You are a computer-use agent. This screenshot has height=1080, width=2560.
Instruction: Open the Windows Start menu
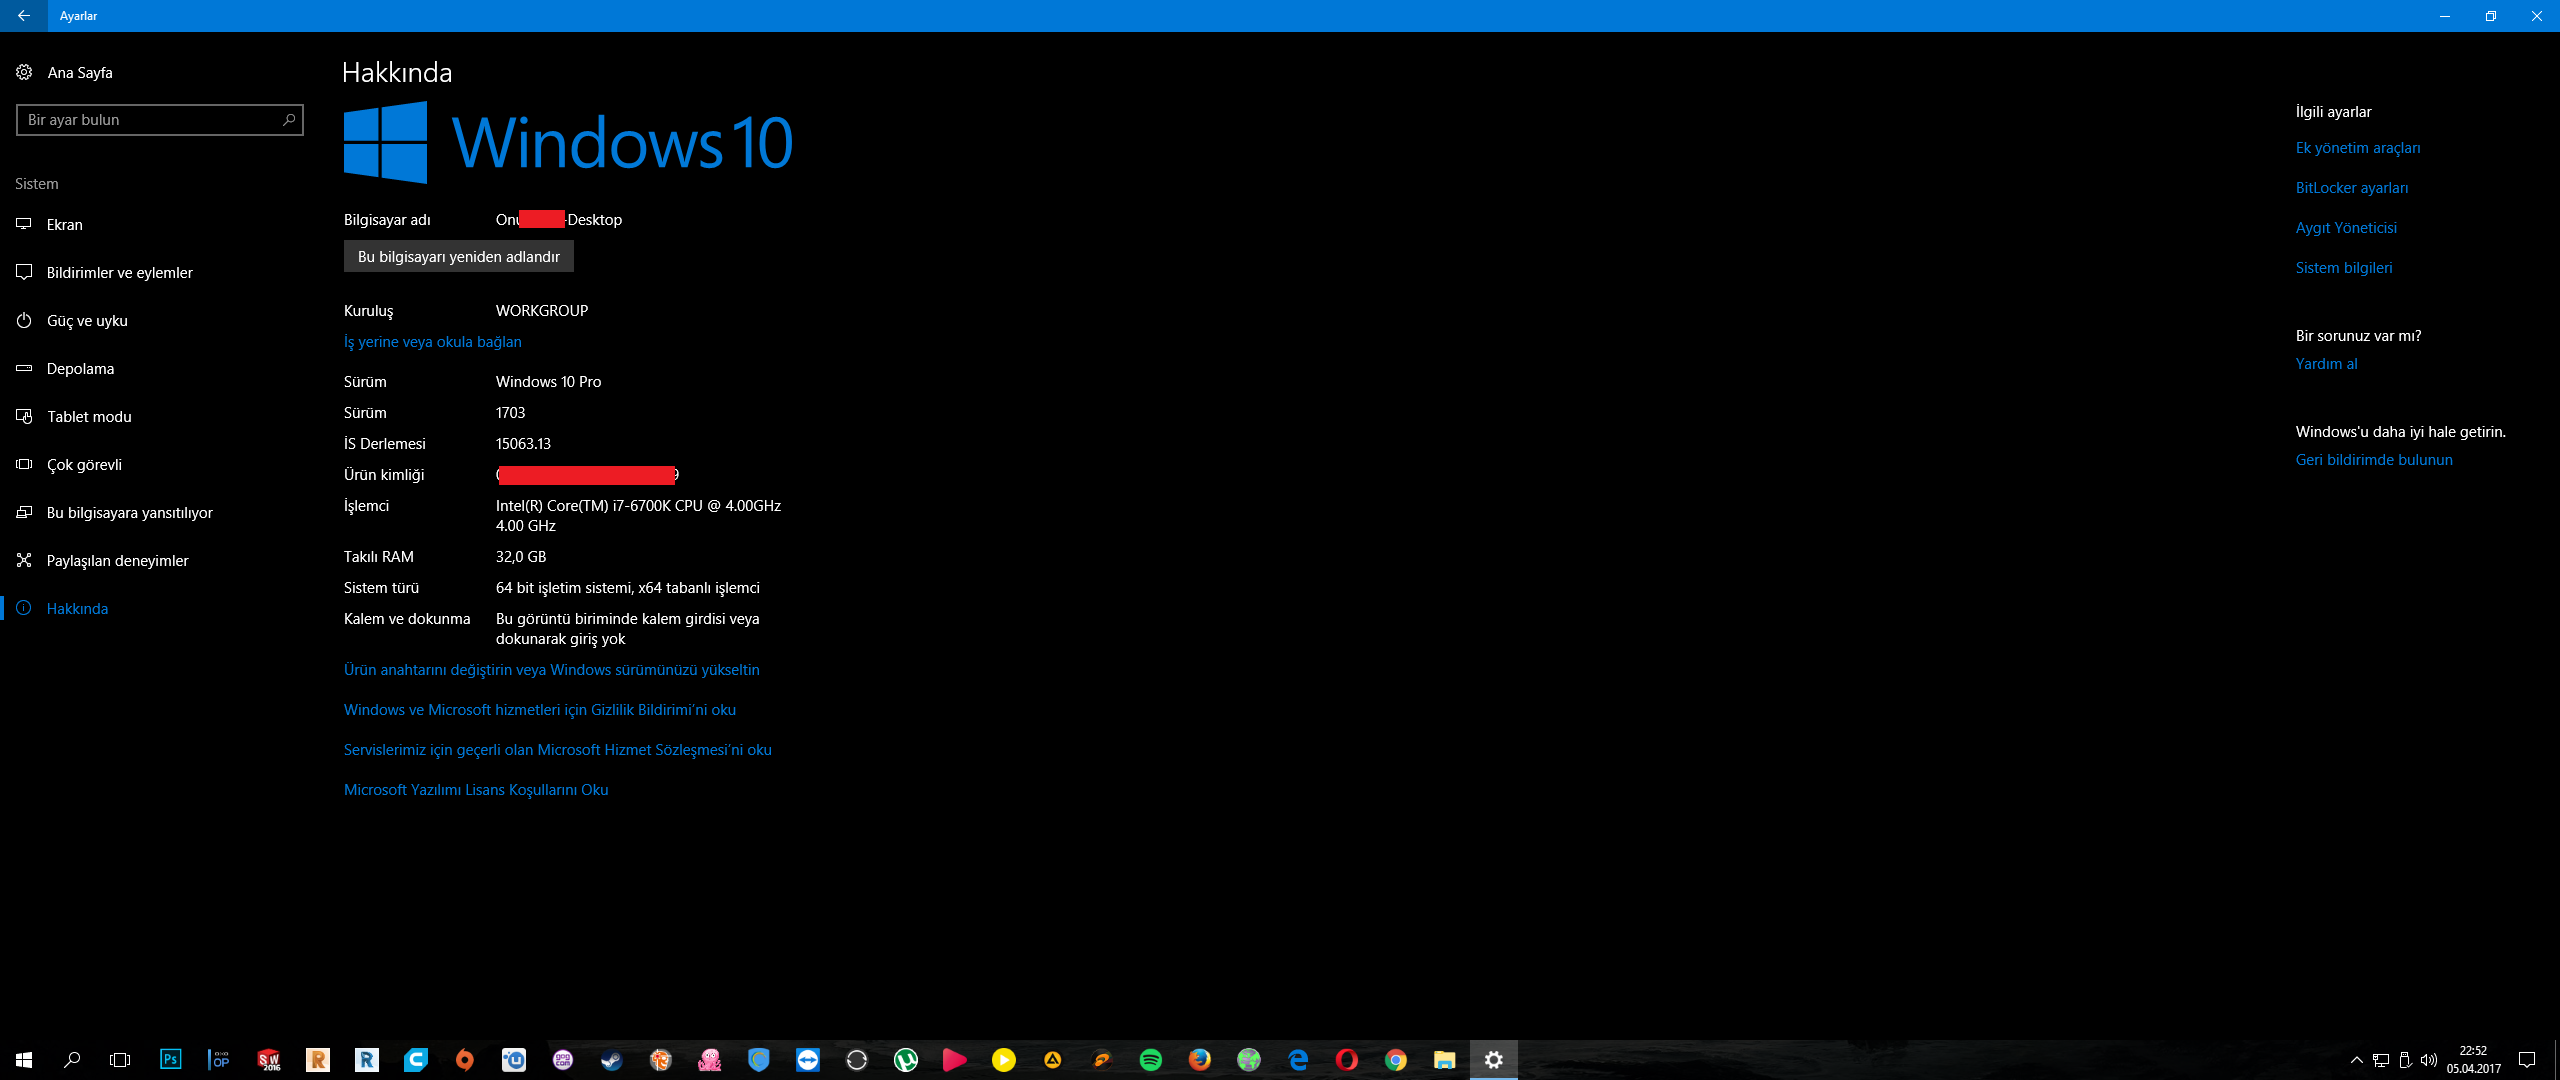24,1060
